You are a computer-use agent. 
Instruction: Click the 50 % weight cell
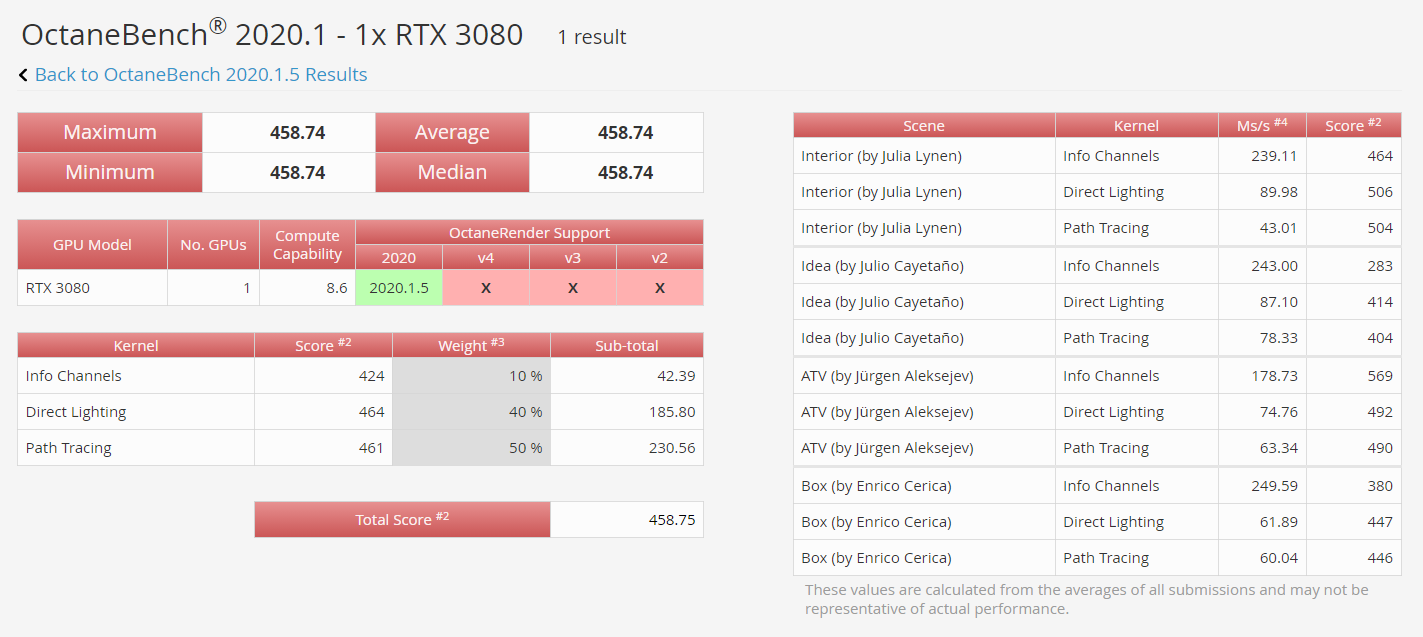click(x=471, y=448)
